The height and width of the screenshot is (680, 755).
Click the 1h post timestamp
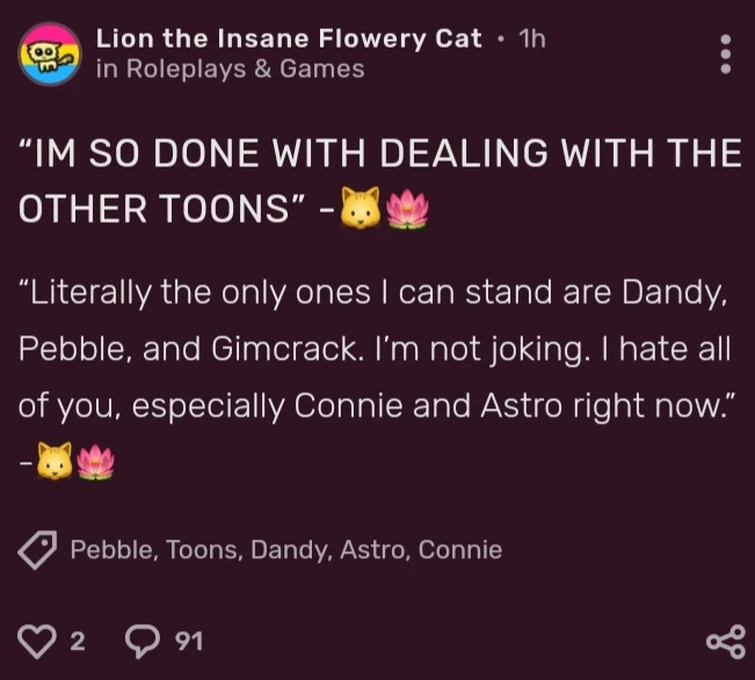point(532,39)
